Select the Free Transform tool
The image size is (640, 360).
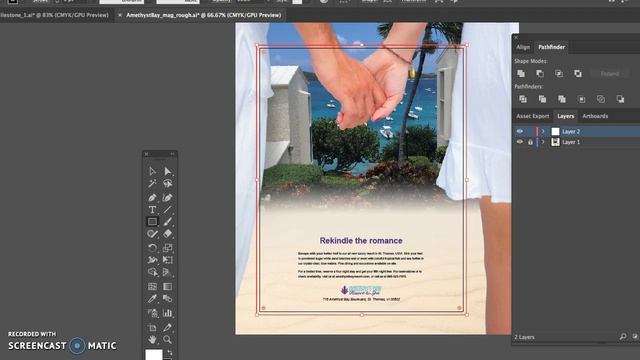point(167,260)
